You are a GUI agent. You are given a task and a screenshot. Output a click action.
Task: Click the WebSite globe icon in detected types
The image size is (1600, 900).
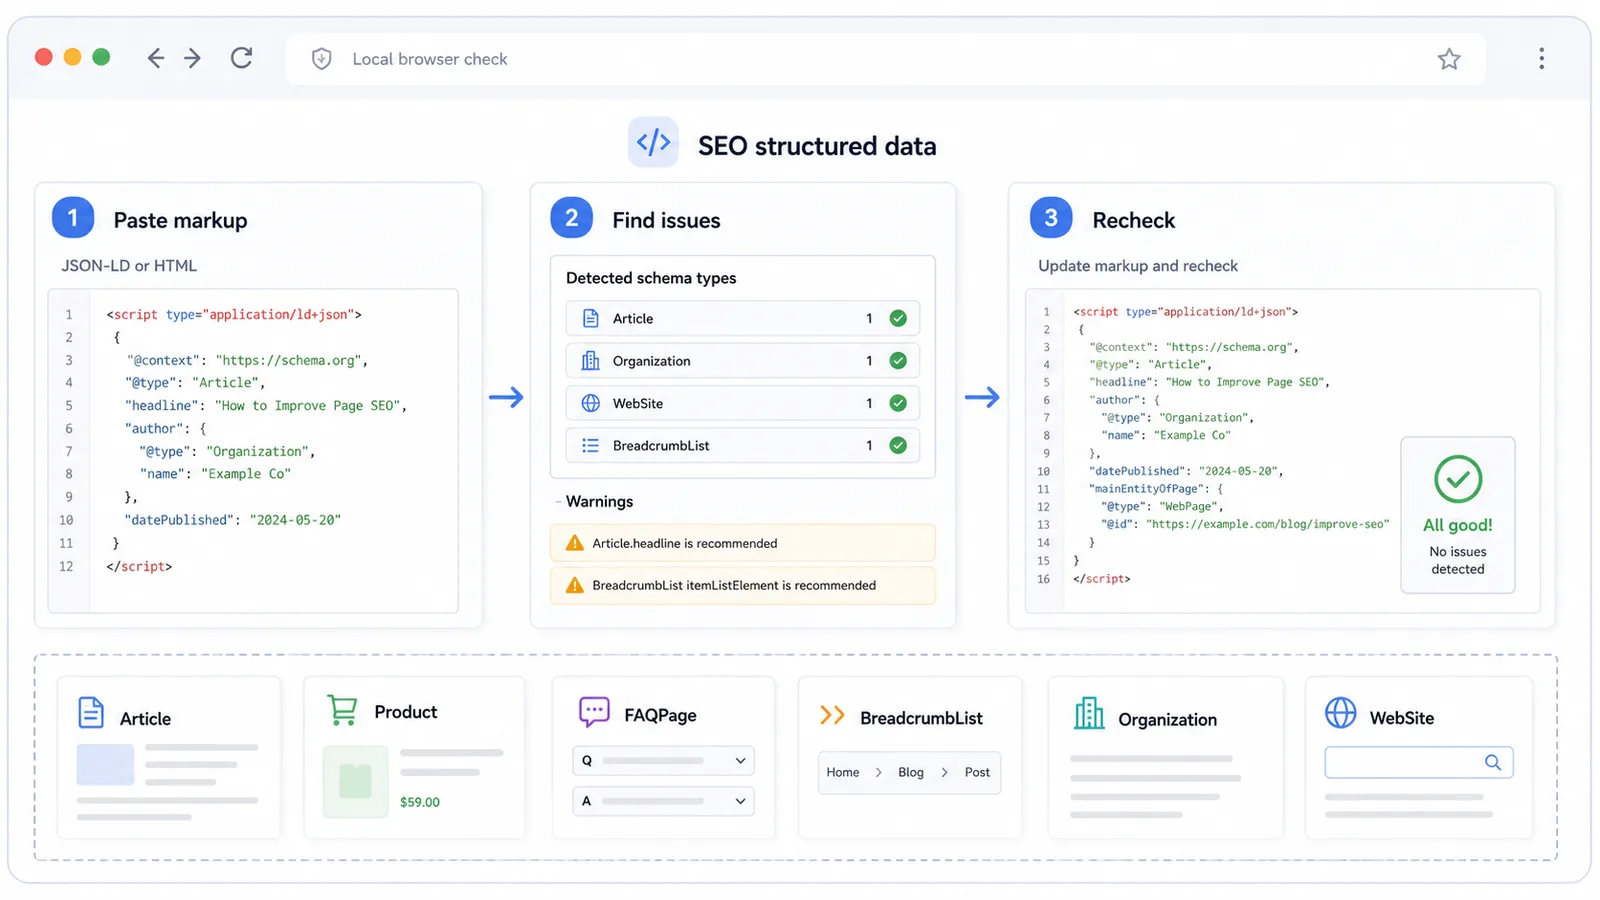tap(591, 403)
